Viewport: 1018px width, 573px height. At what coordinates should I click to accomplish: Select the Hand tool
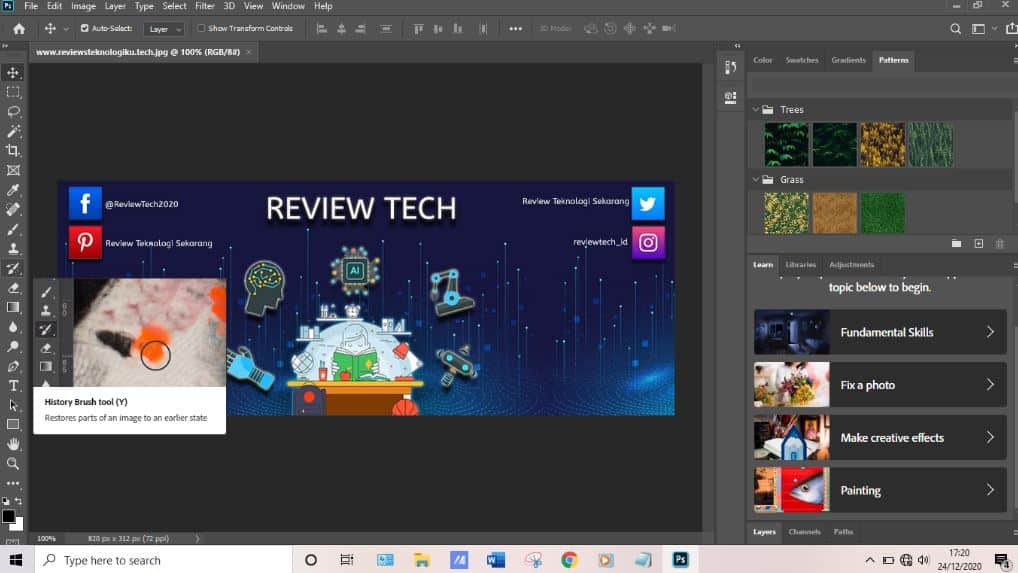tap(13, 444)
